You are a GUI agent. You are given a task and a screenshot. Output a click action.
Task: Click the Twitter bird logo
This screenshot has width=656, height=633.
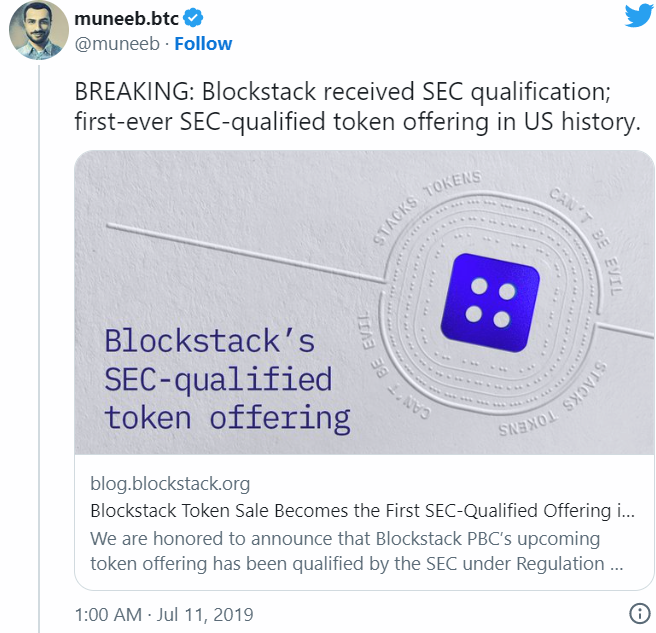[638, 17]
